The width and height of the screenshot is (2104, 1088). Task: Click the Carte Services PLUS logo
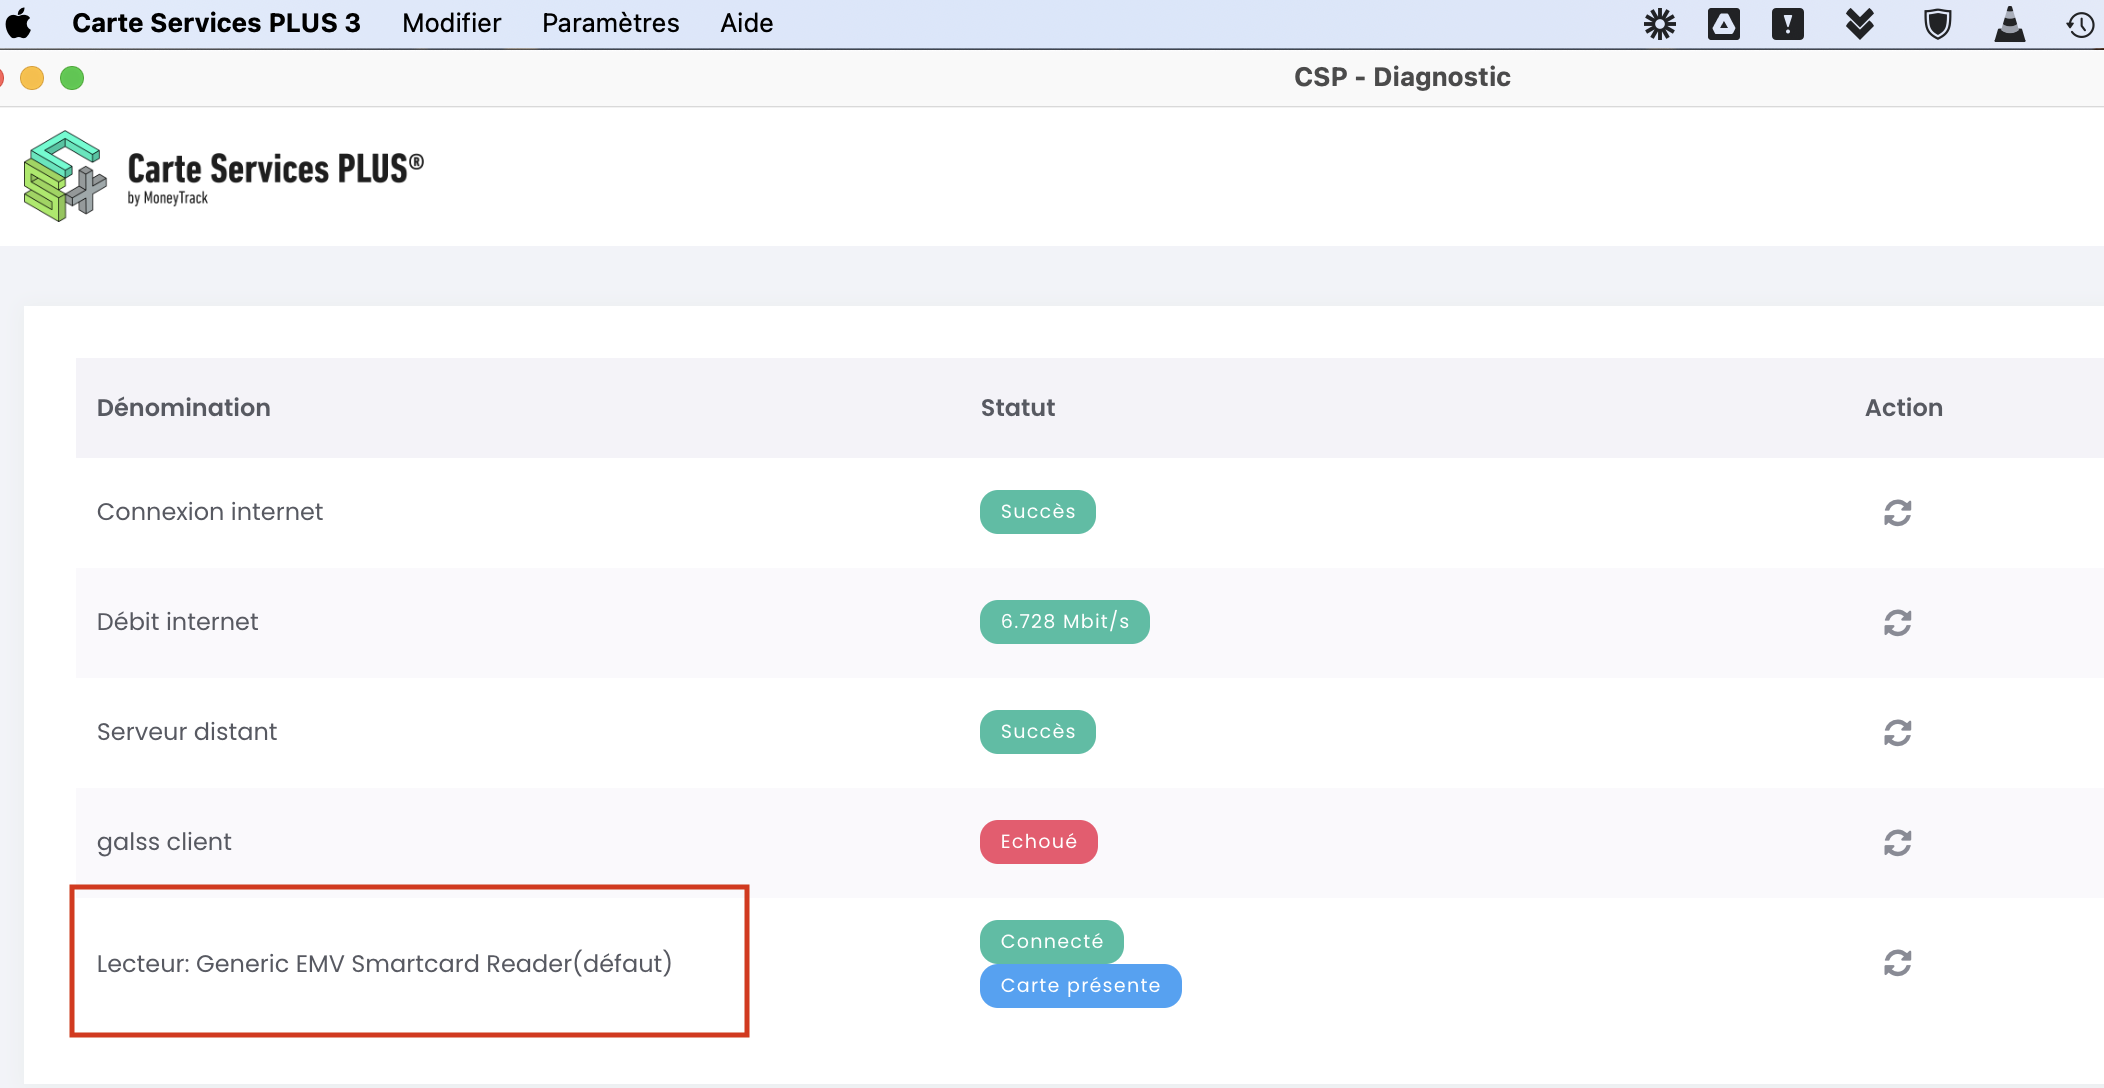(223, 176)
